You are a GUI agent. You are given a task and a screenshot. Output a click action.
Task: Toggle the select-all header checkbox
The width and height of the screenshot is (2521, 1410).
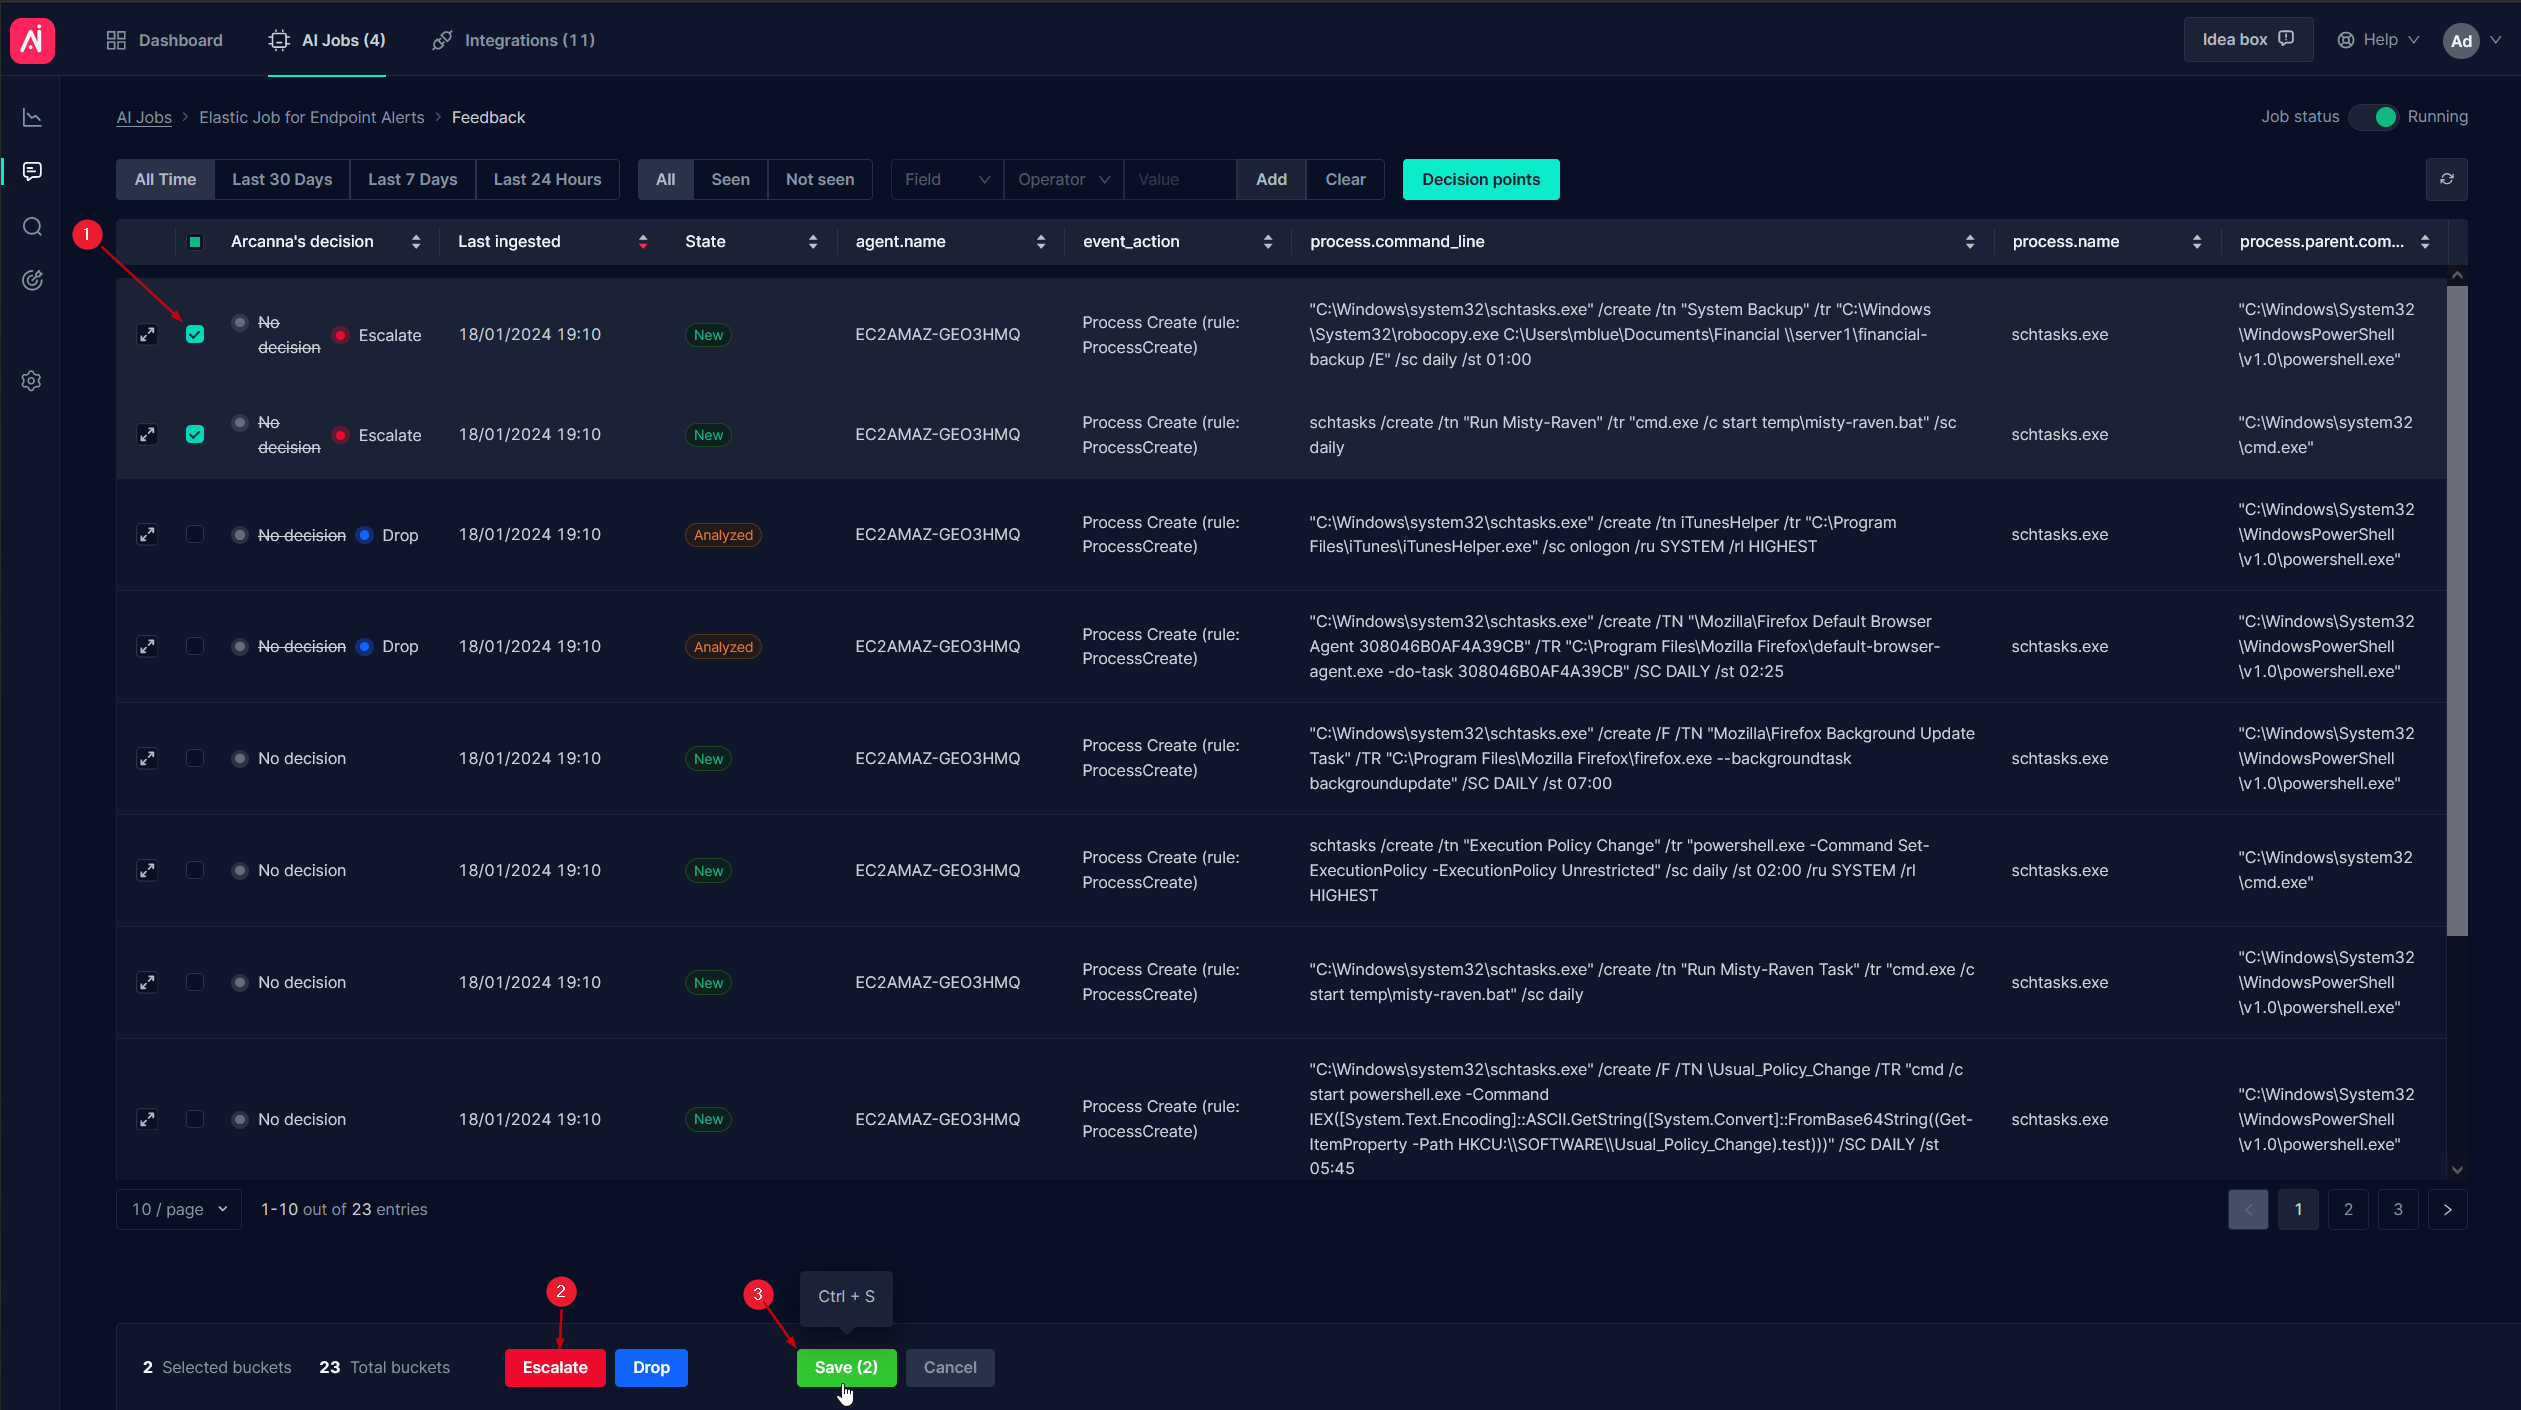[195, 242]
